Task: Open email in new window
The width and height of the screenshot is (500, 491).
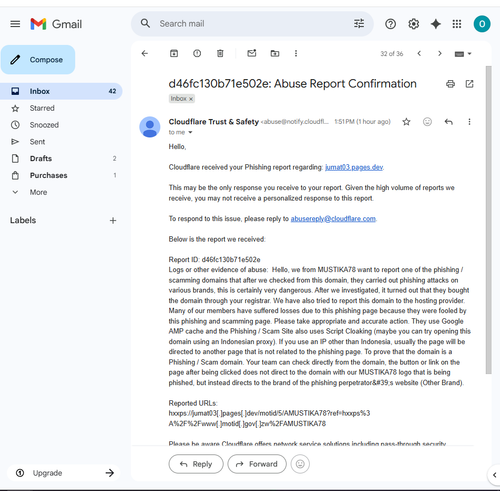Action: (x=469, y=84)
